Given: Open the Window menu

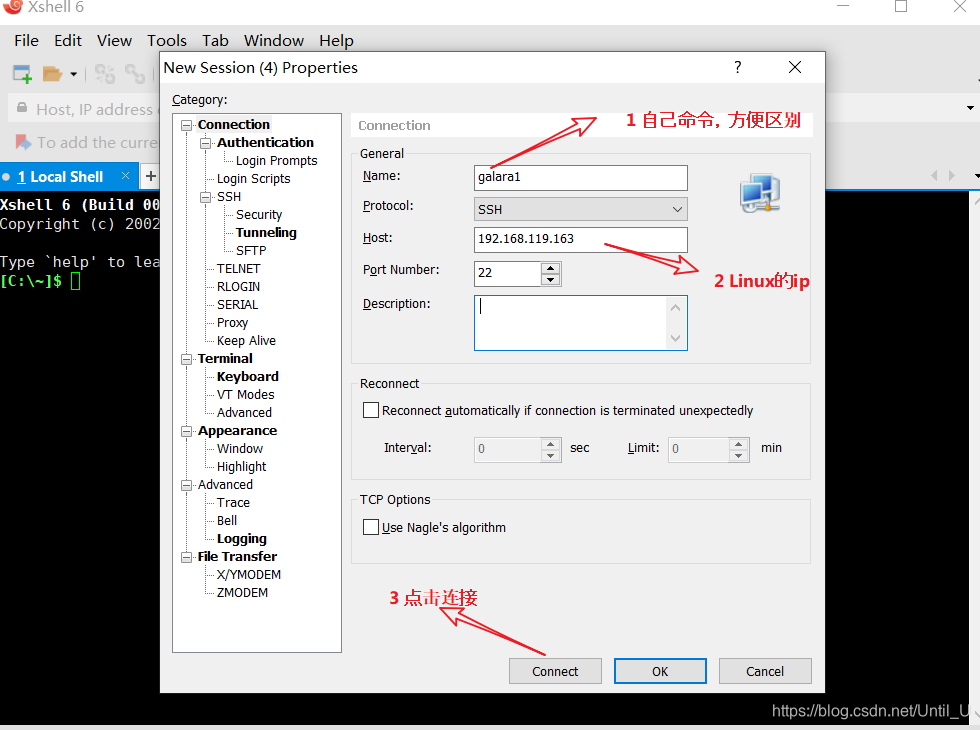Looking at the screenshot, I should (274, 41).
